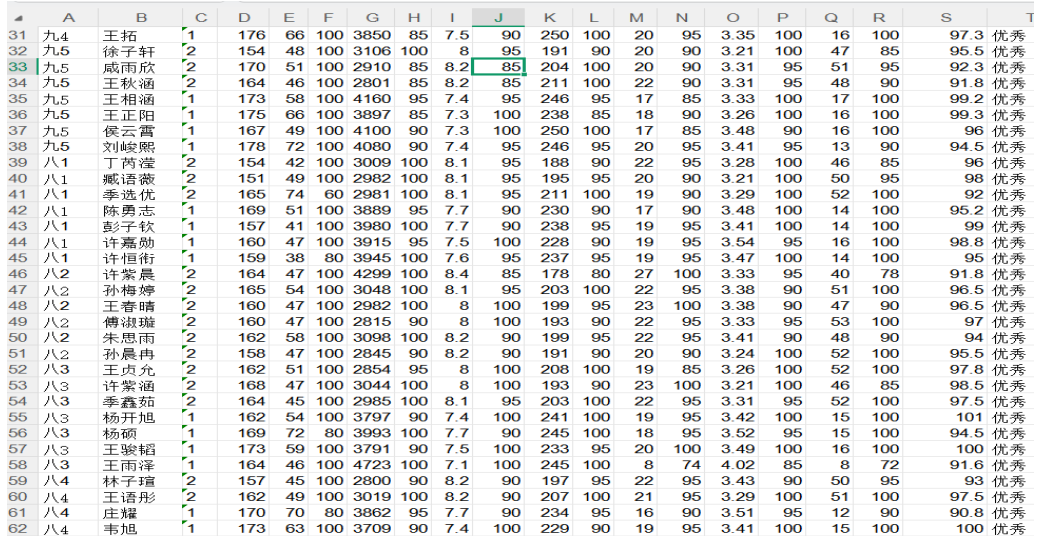Select row 62 header
The height and width of the screenshot is (536, 1040).
click(x=18, y=526)
